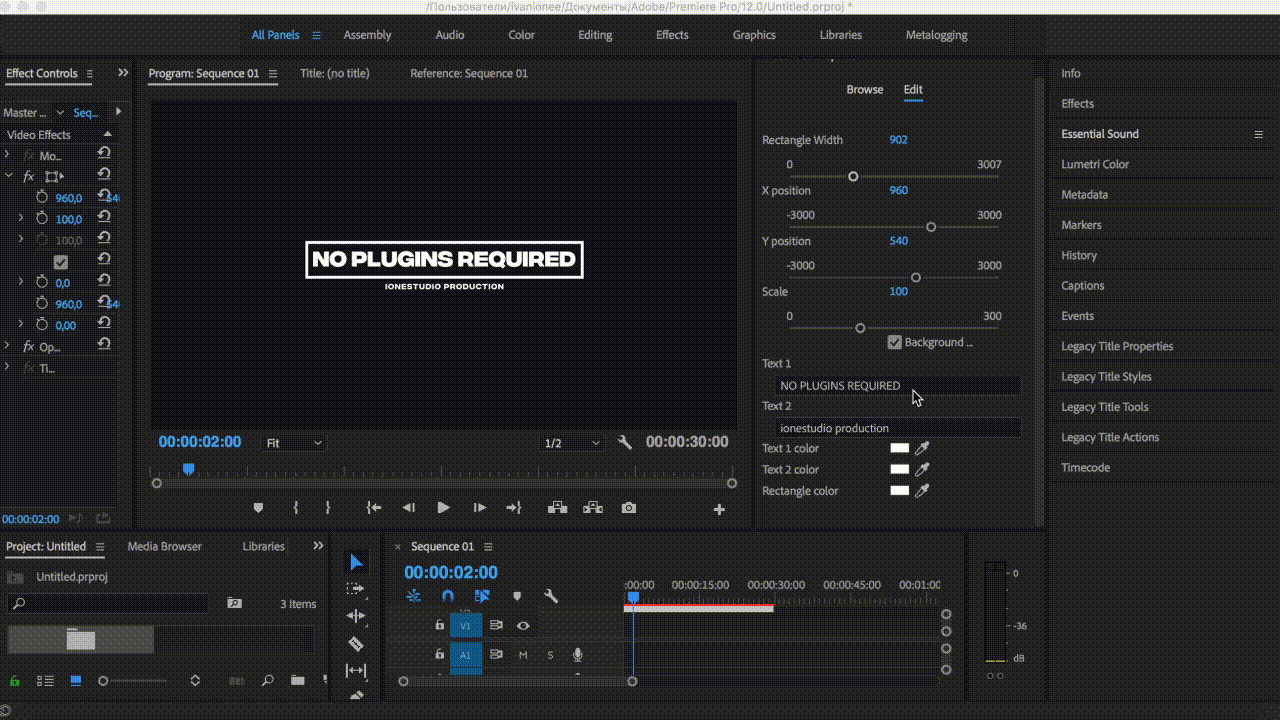
Task: Select the Razor tool
Action: coord(356,644)
